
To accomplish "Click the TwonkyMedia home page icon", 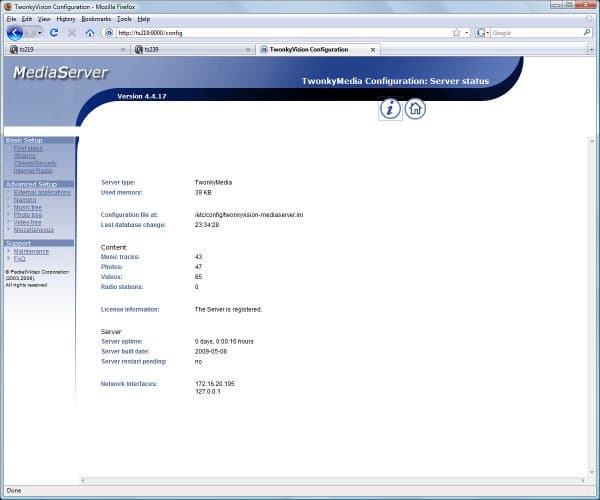I will point(415,109).
